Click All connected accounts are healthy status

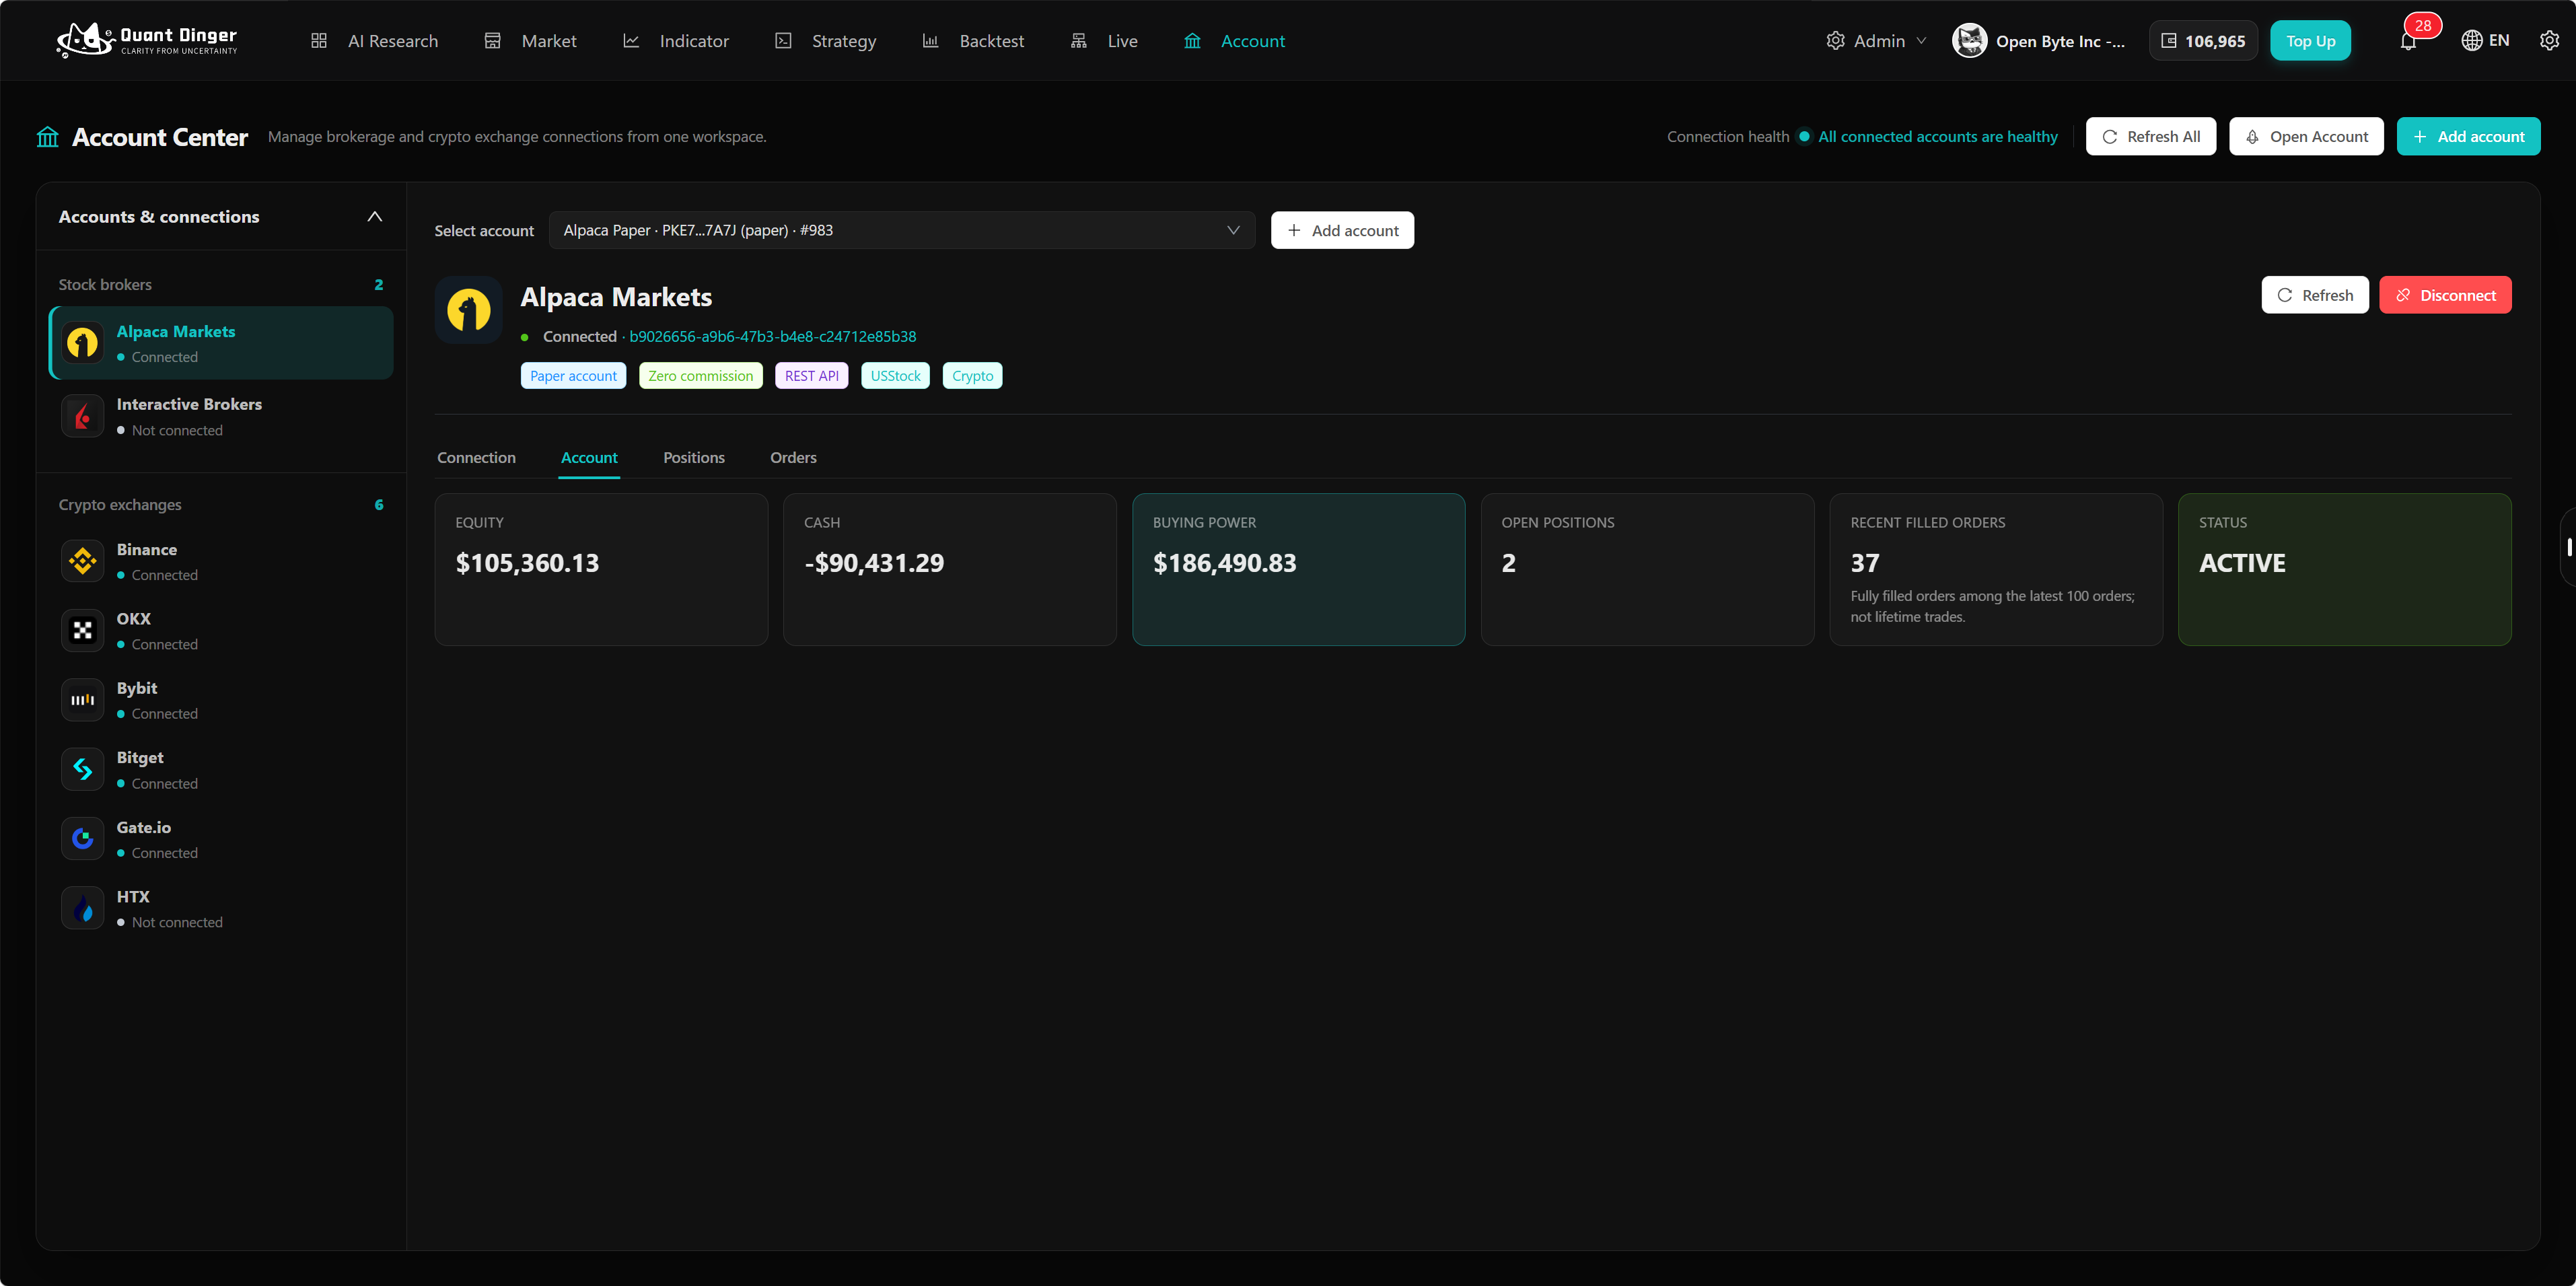pos(1937,137)
